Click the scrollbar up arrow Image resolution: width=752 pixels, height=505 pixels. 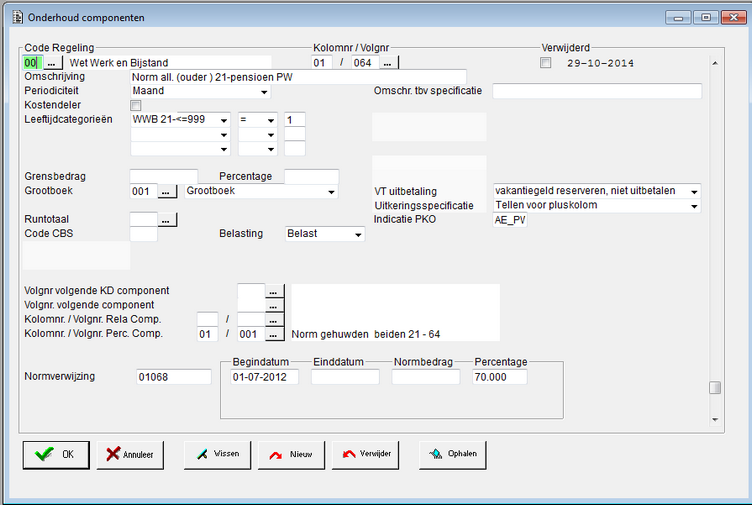715,63
